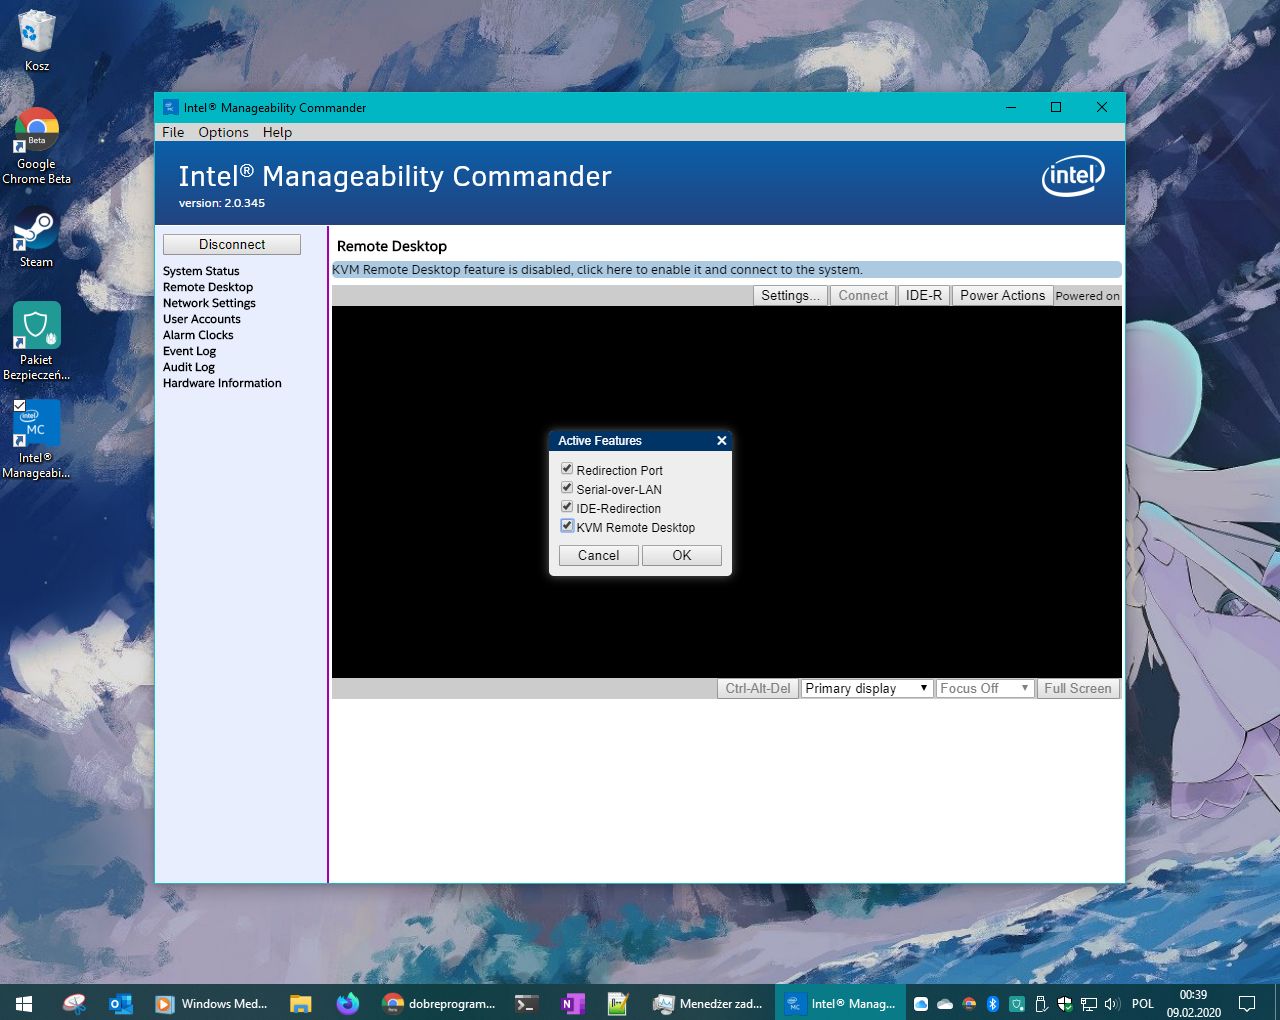
Task: Open the Power Actions button
Action: 1002,295
